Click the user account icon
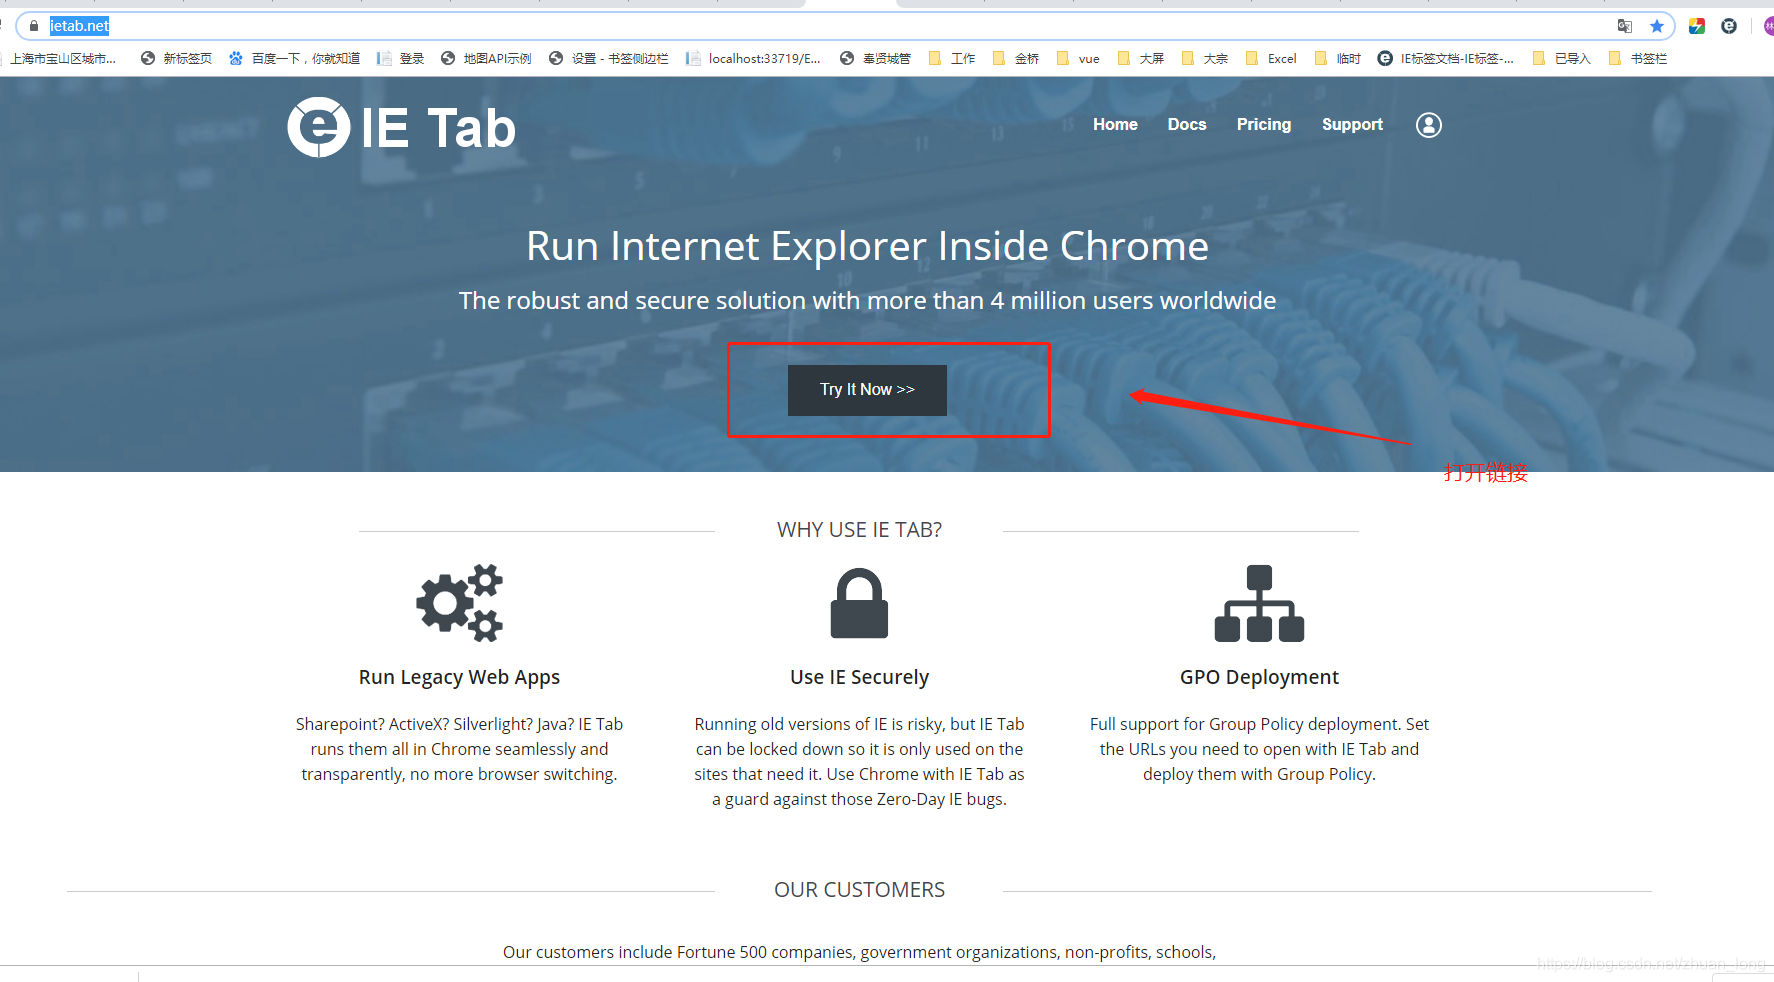The image size is (1774, 982). click(1429, 125)
